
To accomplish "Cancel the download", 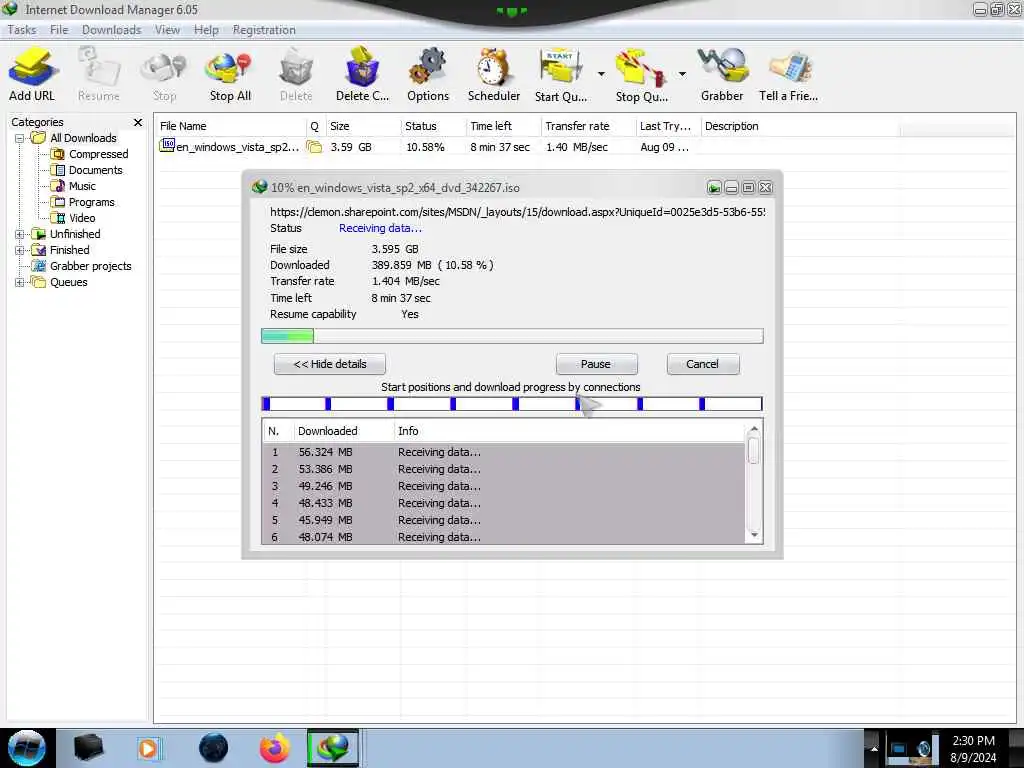I will (x=703, y=364).
